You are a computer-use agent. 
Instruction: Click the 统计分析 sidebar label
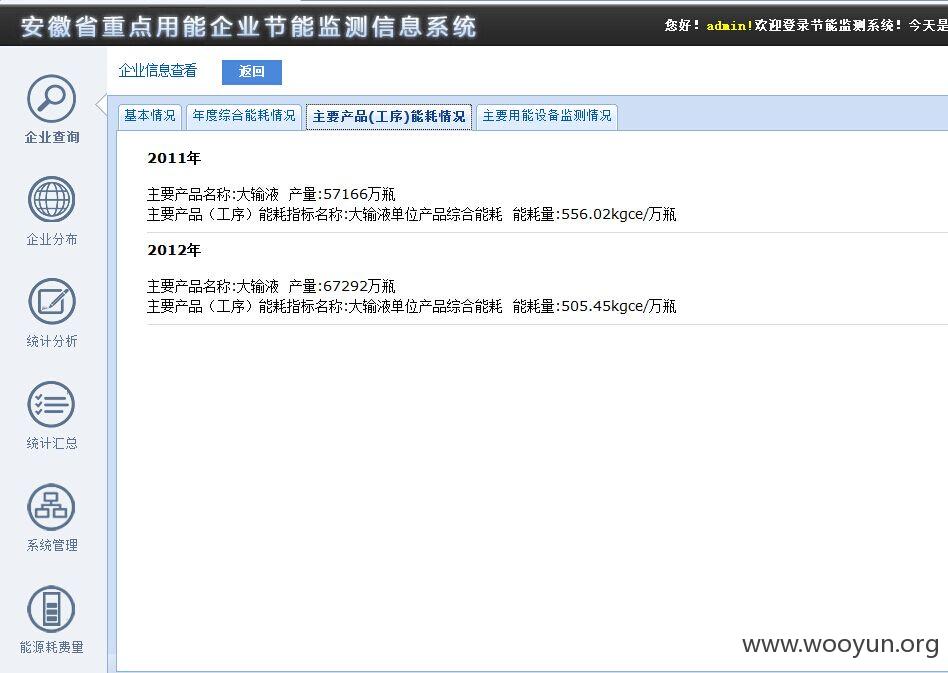pos(52,342)
